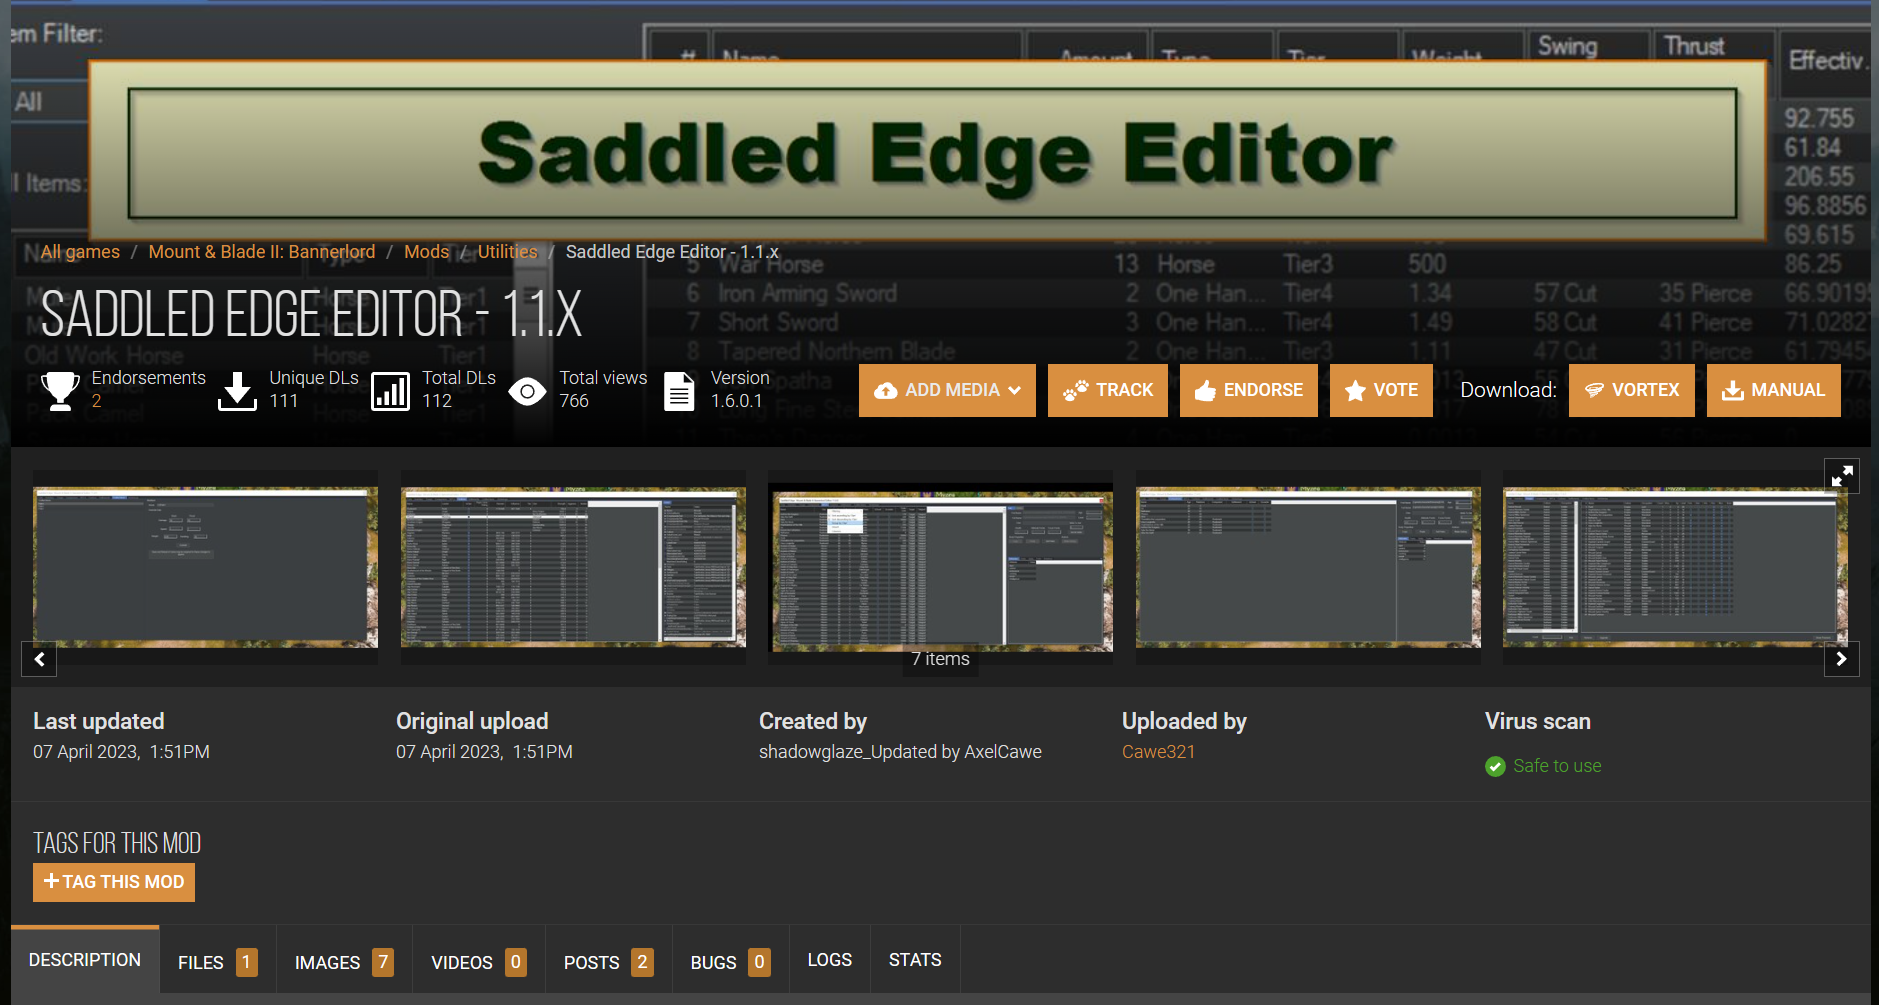Open the Videos tab

click(479, 962)
